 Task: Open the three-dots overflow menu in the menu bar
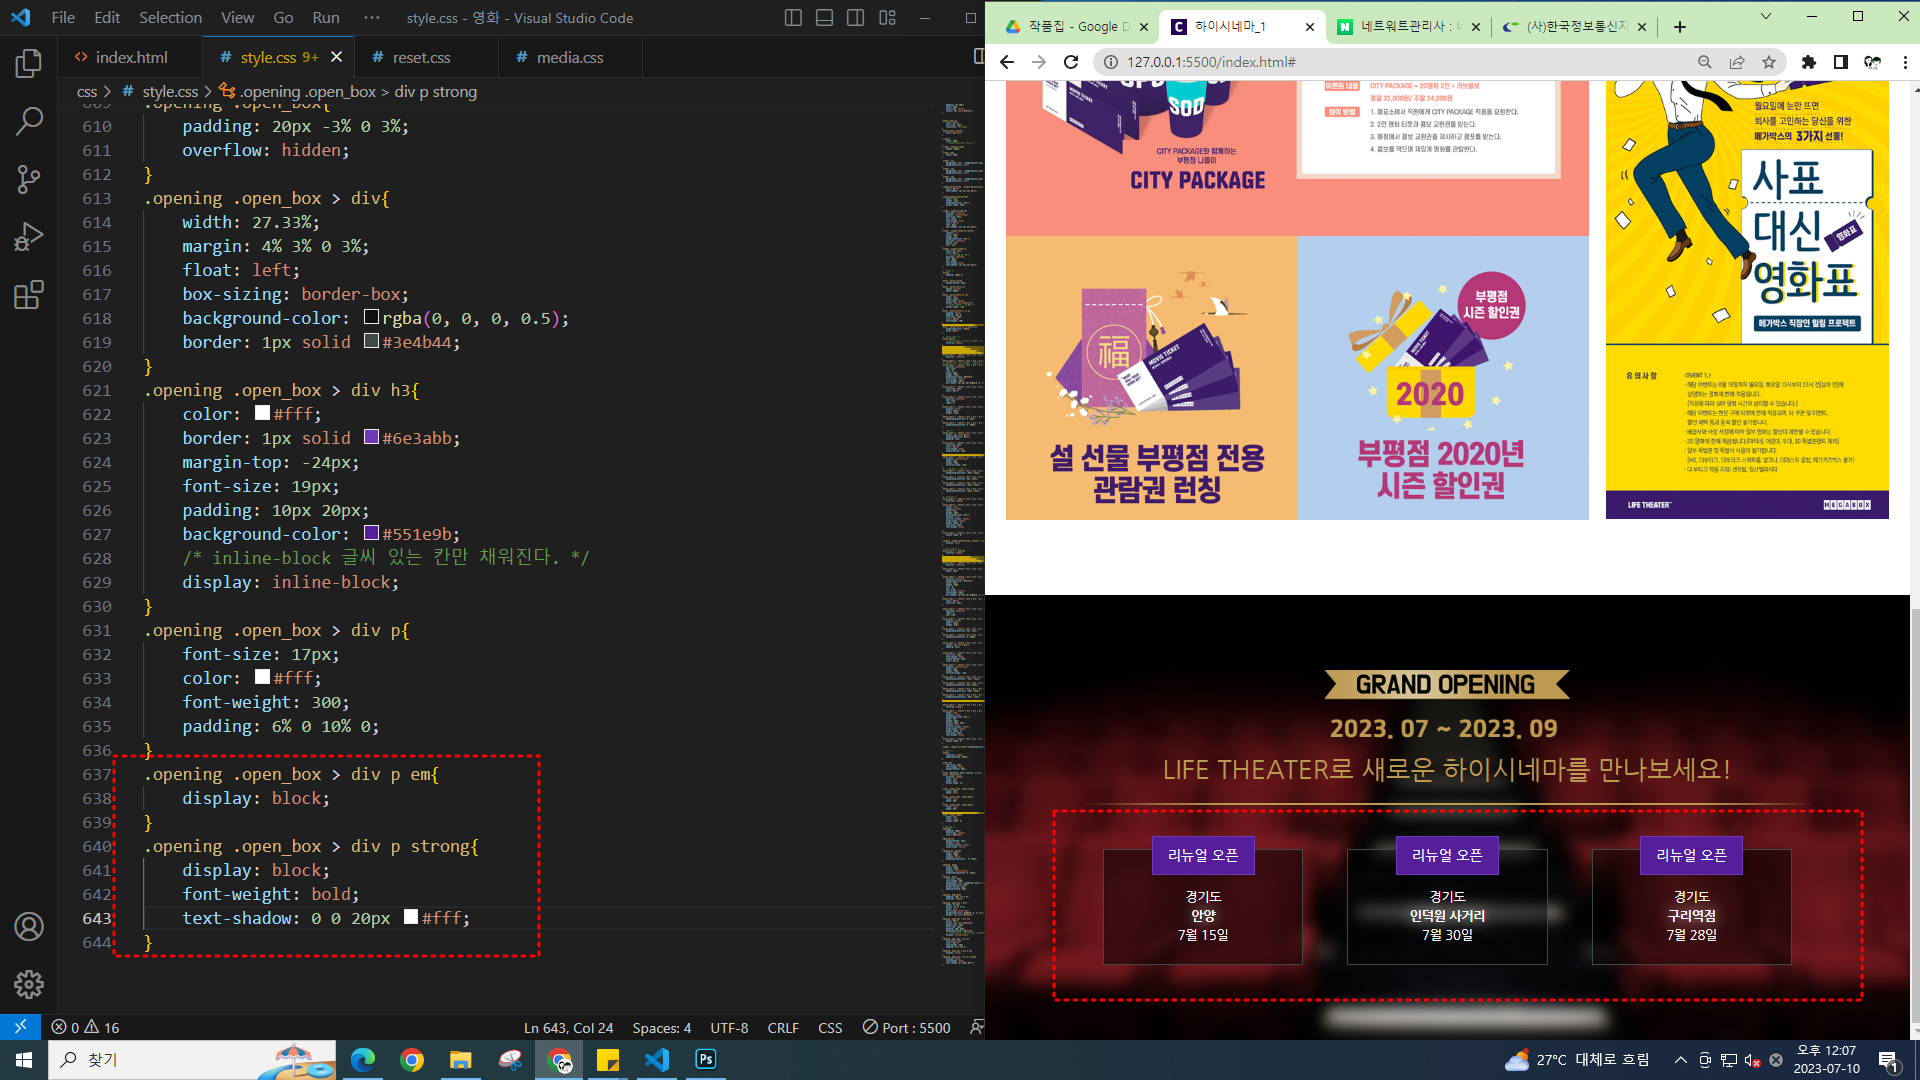372,18
